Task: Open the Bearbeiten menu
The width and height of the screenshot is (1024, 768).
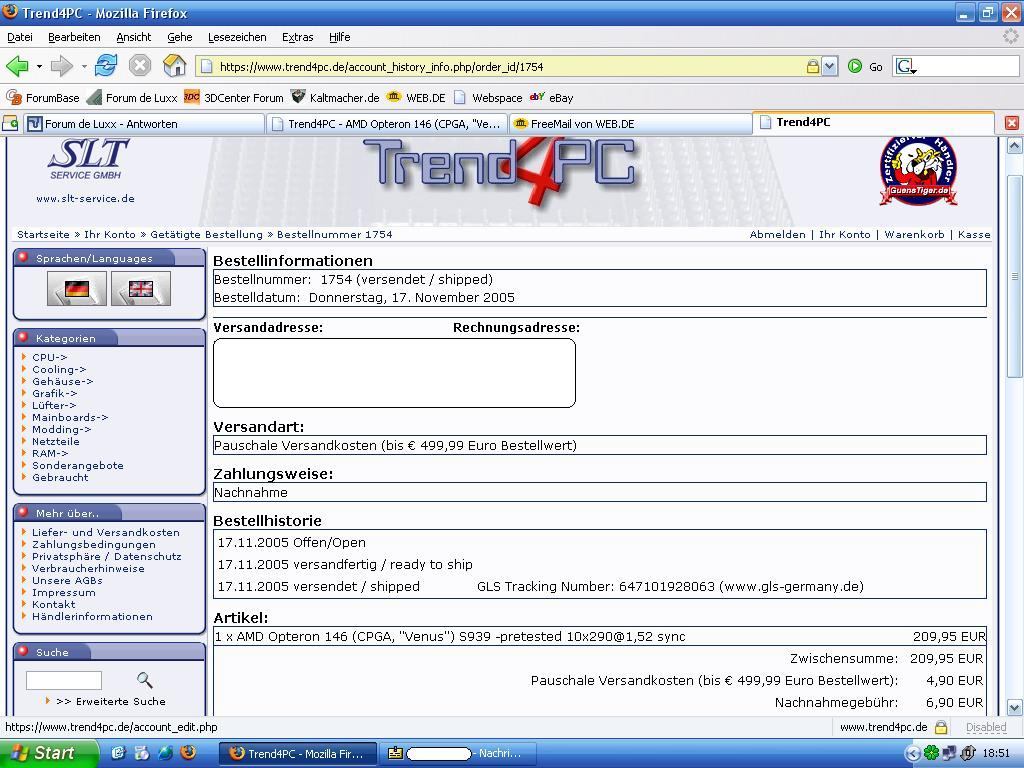Action: click(74, 37)
